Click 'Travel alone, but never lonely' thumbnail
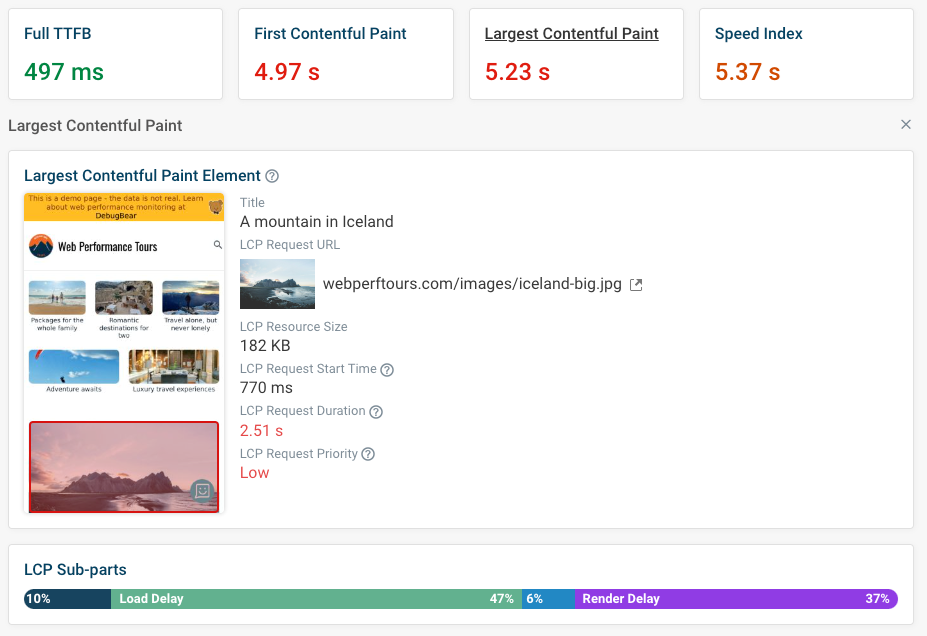 190,298
